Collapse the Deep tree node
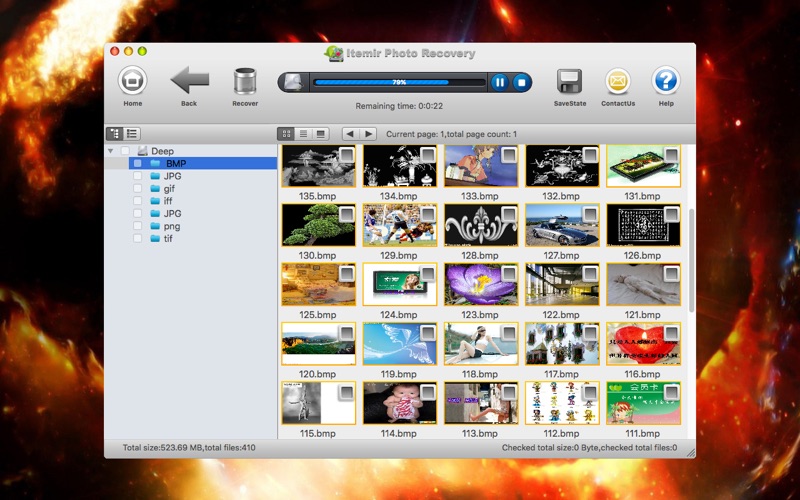 point(110,151)
